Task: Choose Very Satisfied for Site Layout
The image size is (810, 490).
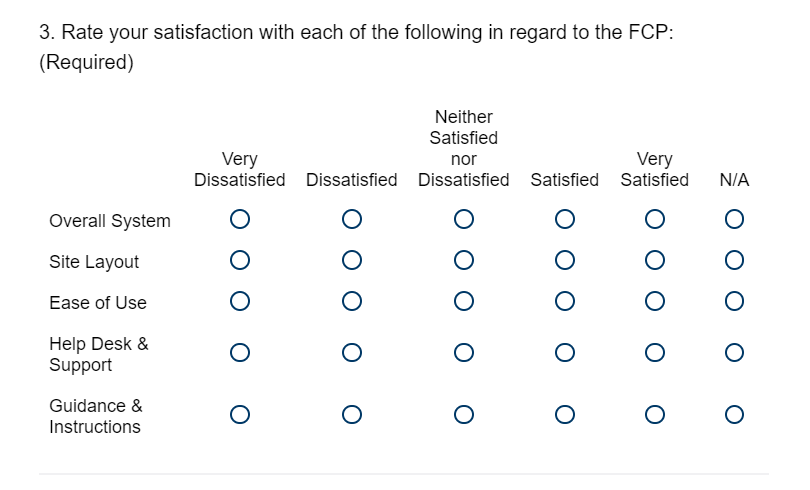Action: pyautogui.click(x=654, y=260)
